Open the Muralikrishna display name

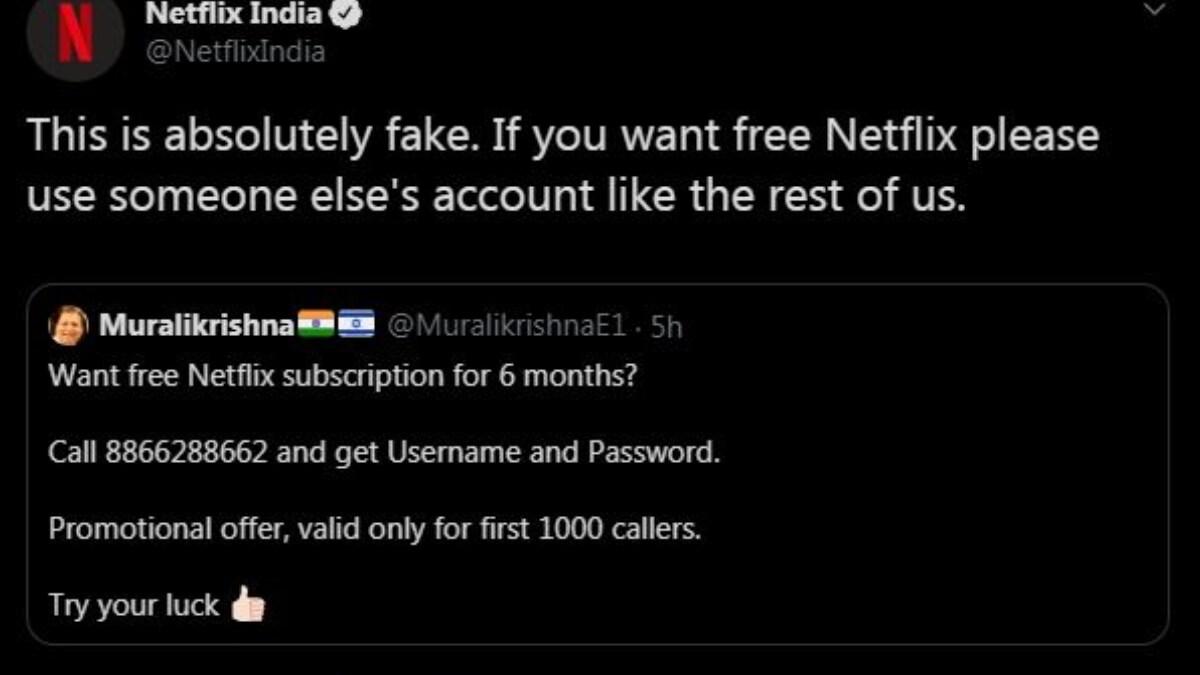point(196,325)
